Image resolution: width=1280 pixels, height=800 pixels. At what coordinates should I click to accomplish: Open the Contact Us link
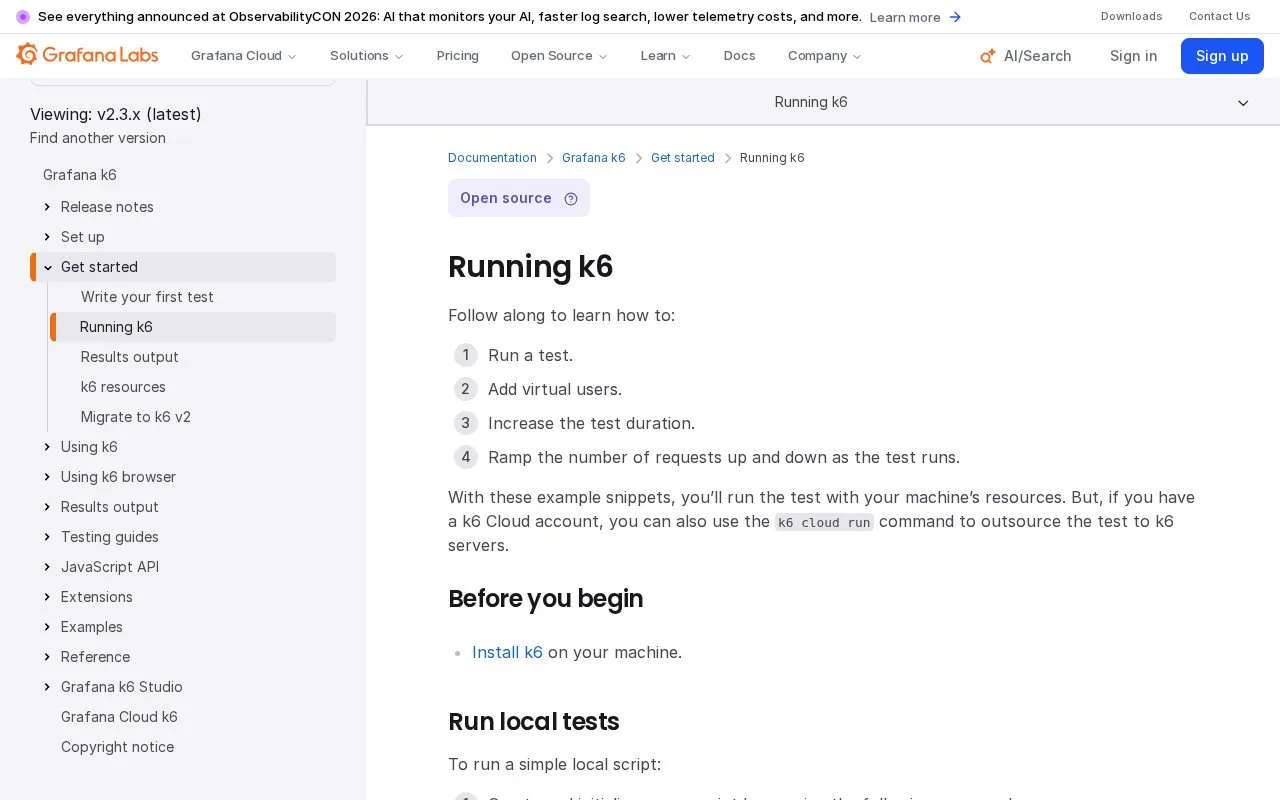coord(1220,16)
